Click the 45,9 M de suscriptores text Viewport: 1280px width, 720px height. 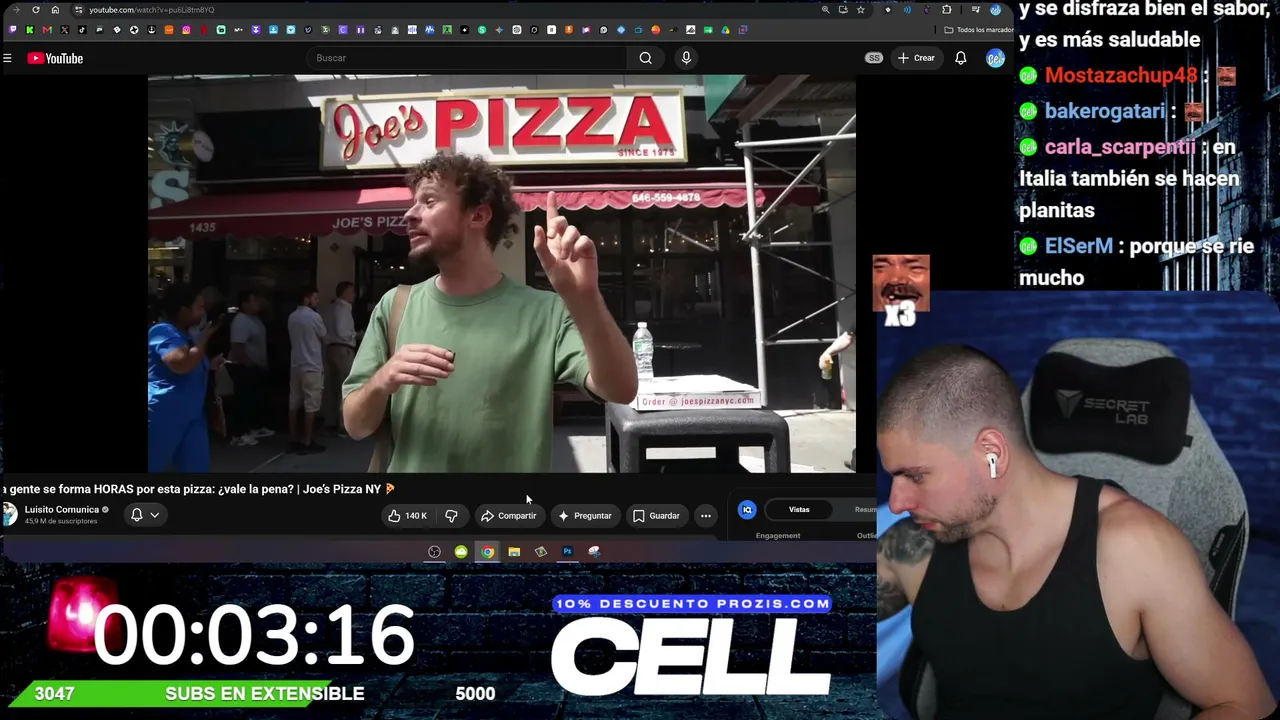(x=61, y=521)
